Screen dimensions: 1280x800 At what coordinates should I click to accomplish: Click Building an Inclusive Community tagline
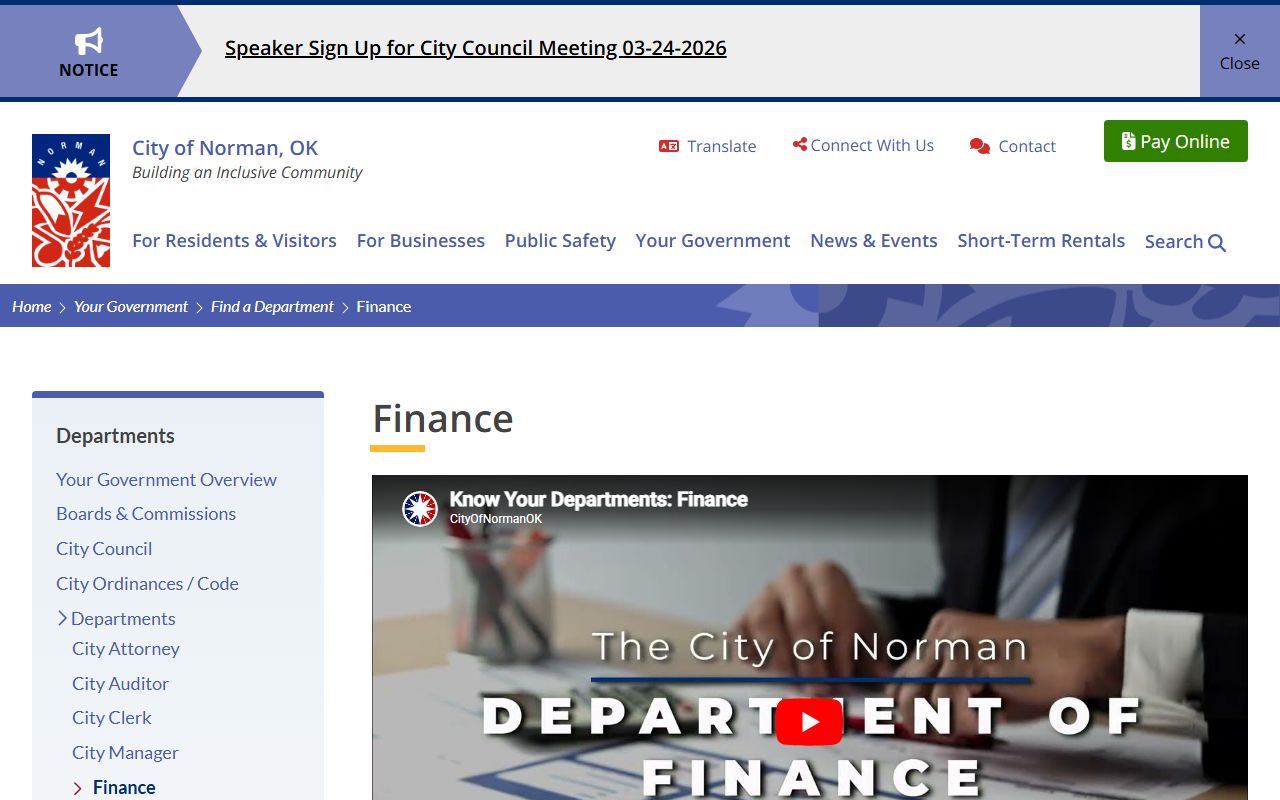pyautogui.click(x=247, y=172)
